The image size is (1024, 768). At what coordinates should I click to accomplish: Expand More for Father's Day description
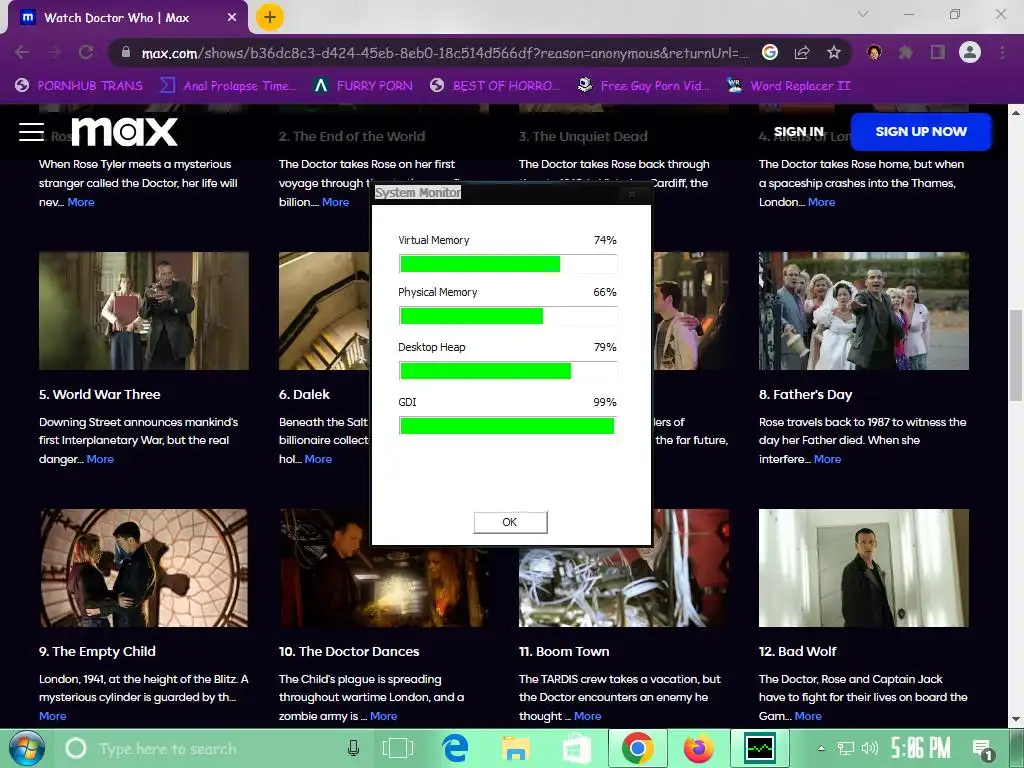827,459
